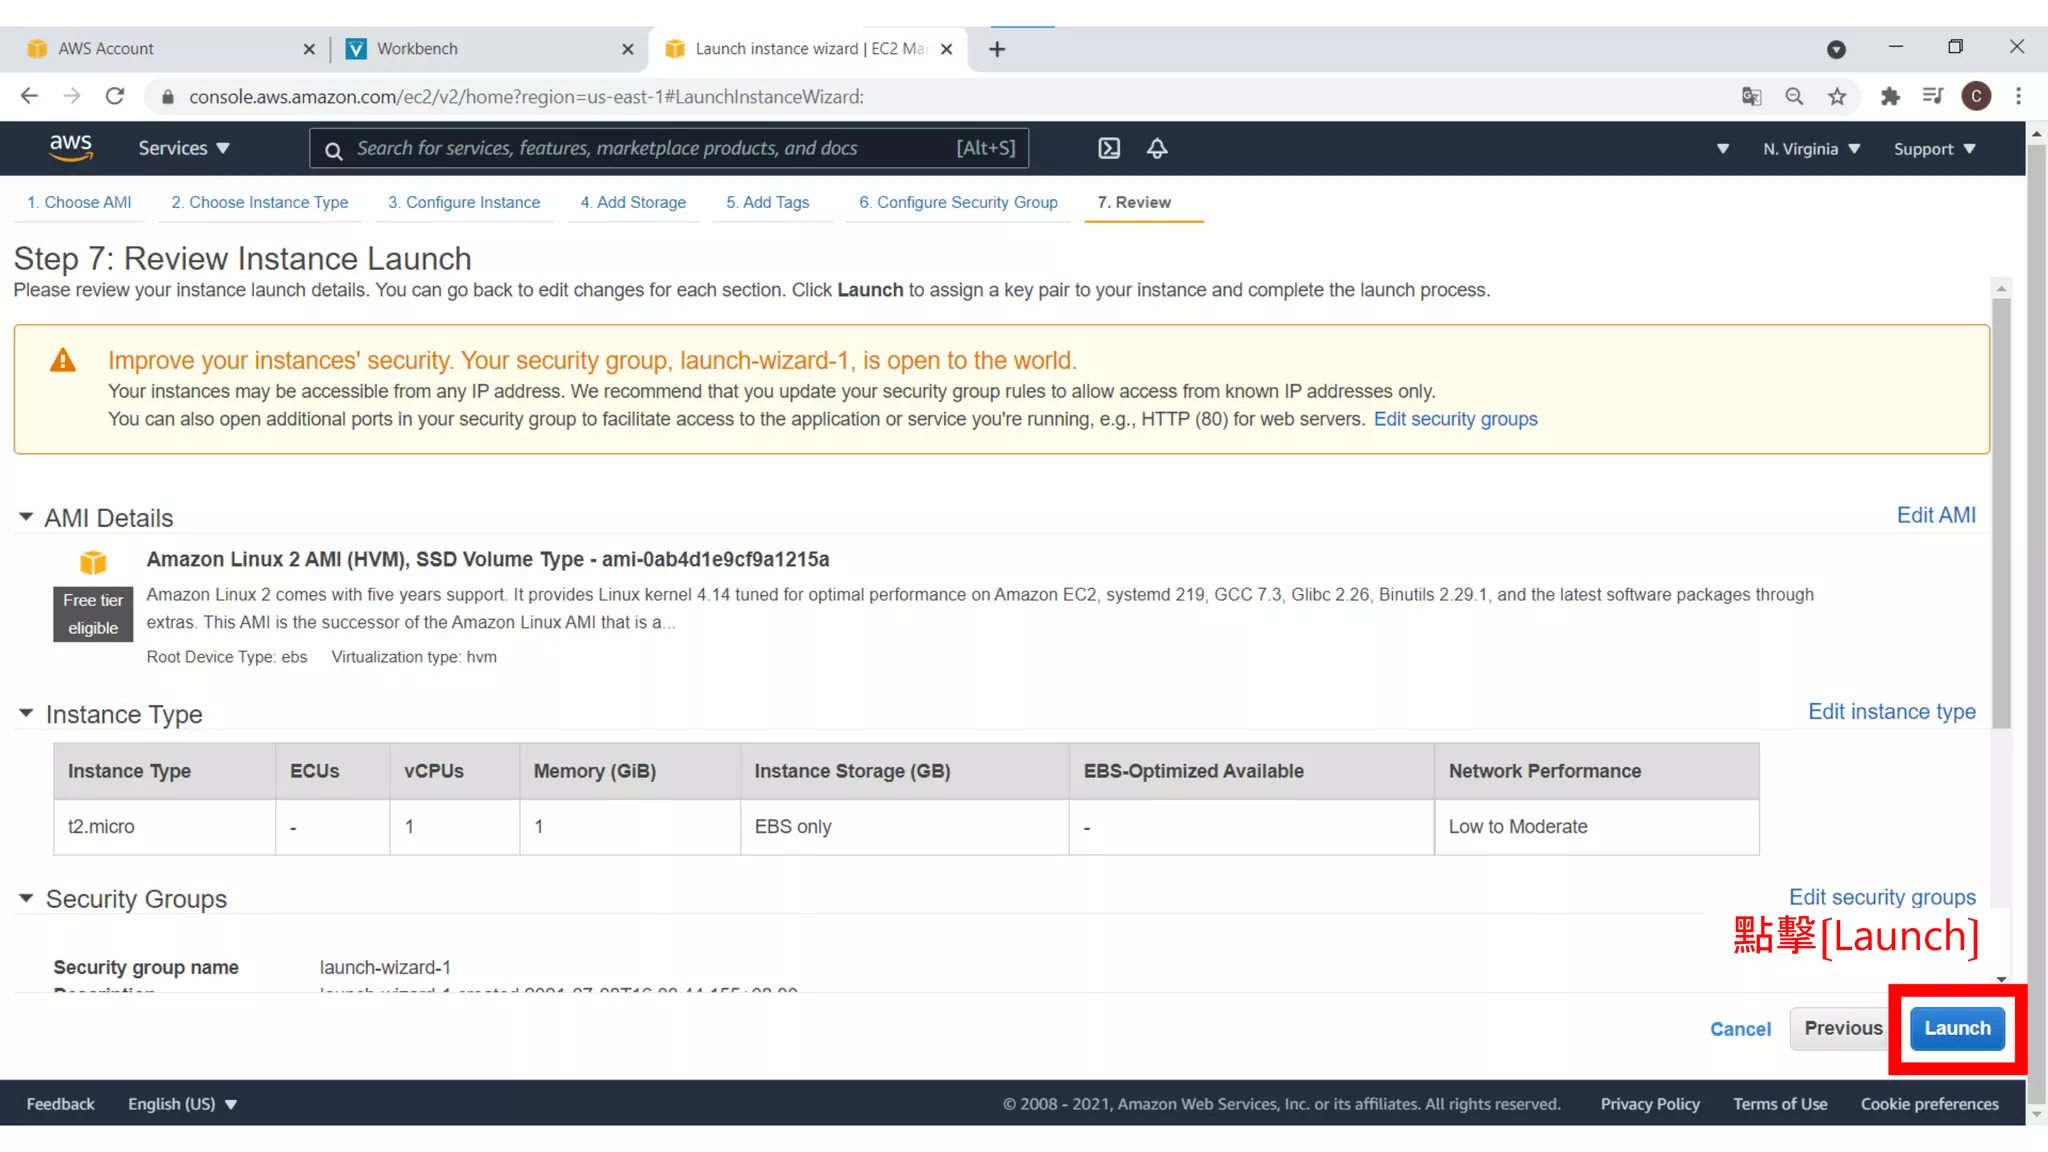Collapse the Instance Type section

(26, 713)
